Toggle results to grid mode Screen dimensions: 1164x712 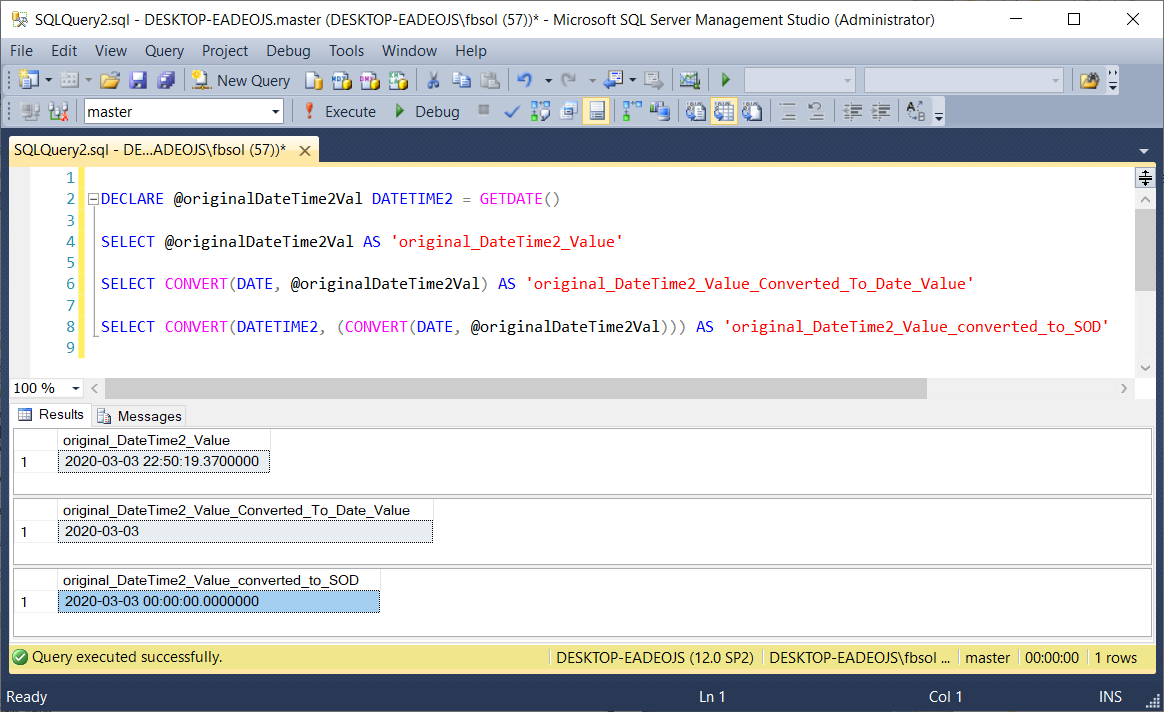[724, 111]
